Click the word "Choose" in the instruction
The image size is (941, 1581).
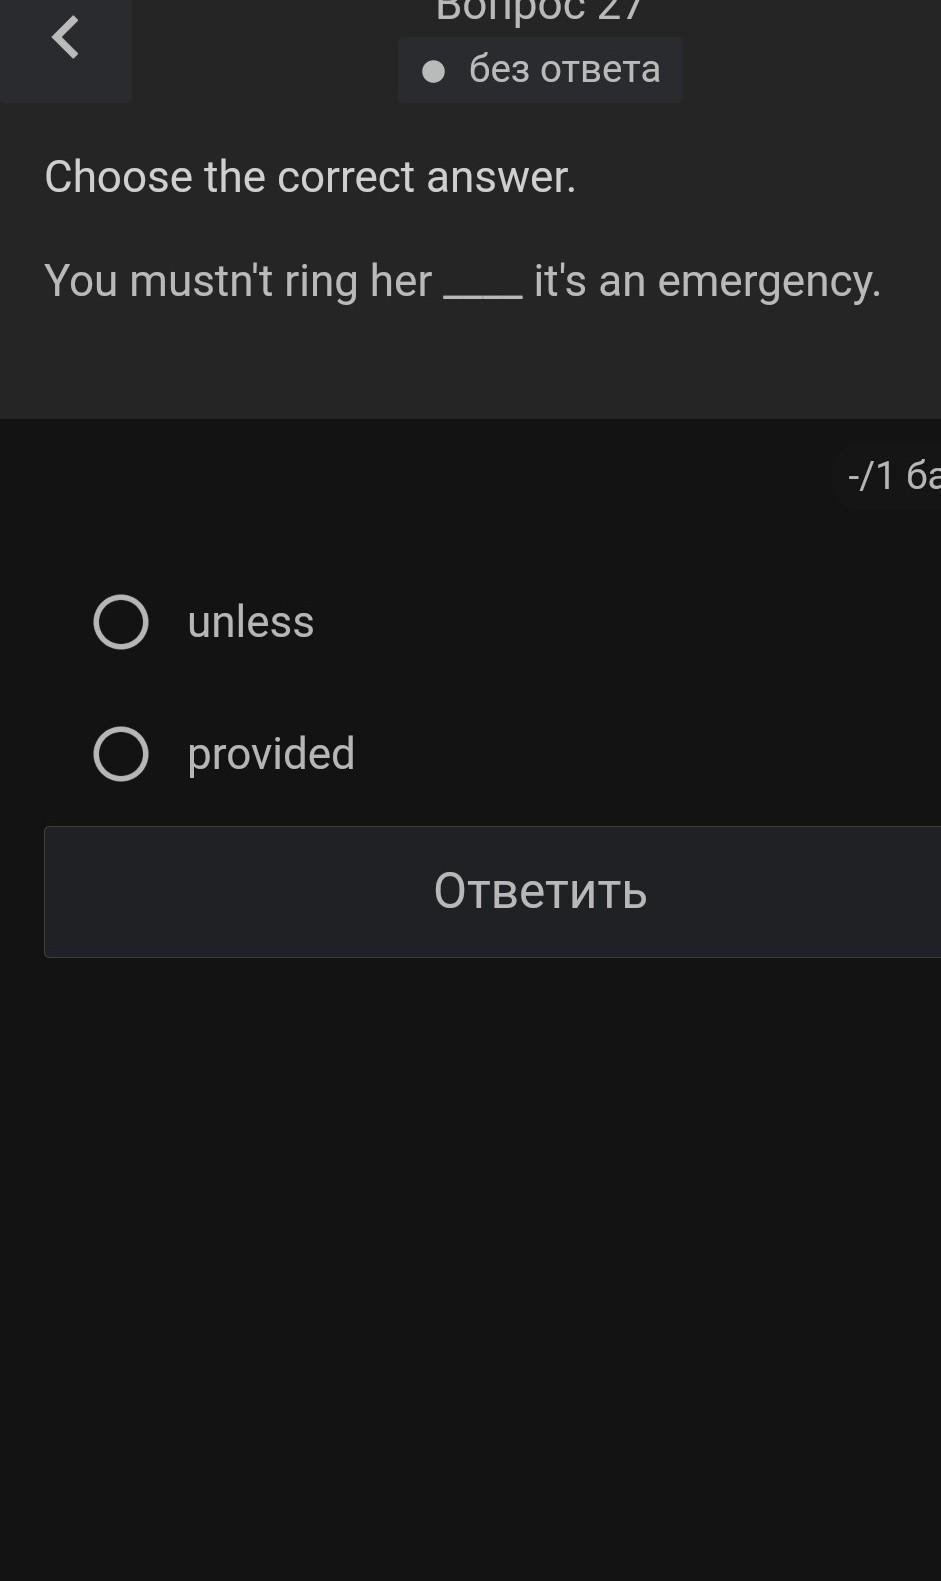coord(118,177)
